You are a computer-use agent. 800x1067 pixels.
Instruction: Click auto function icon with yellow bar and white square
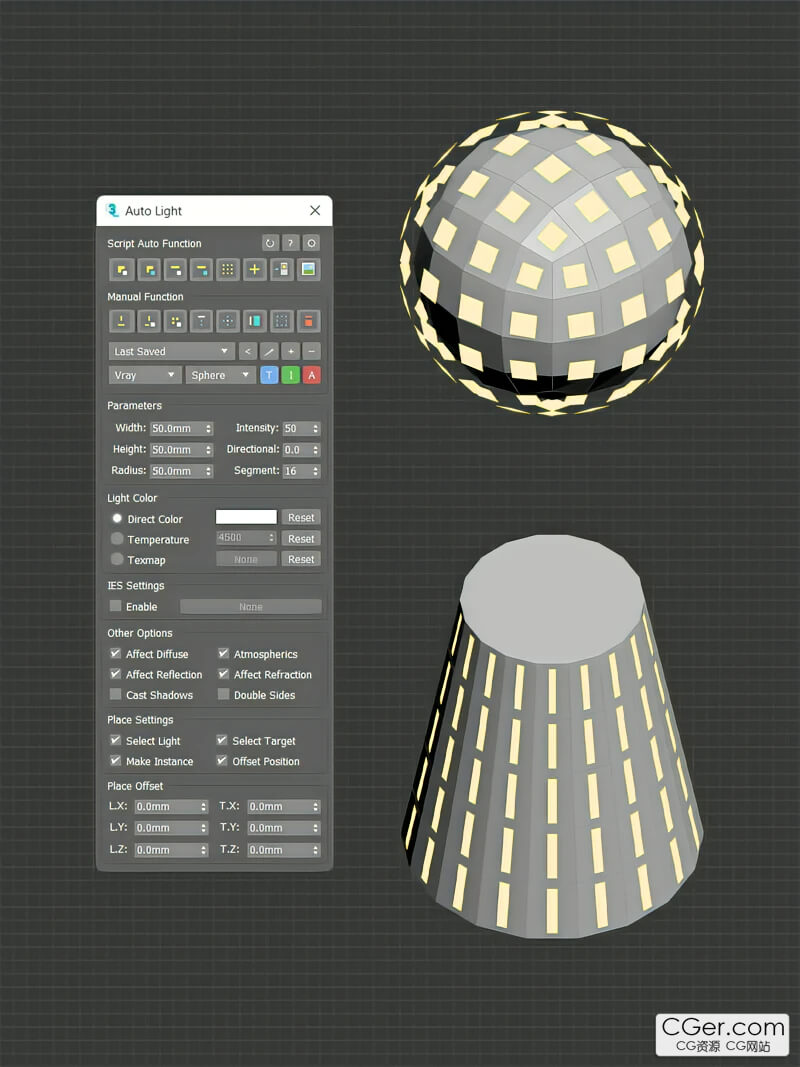(x=175, y=269)
